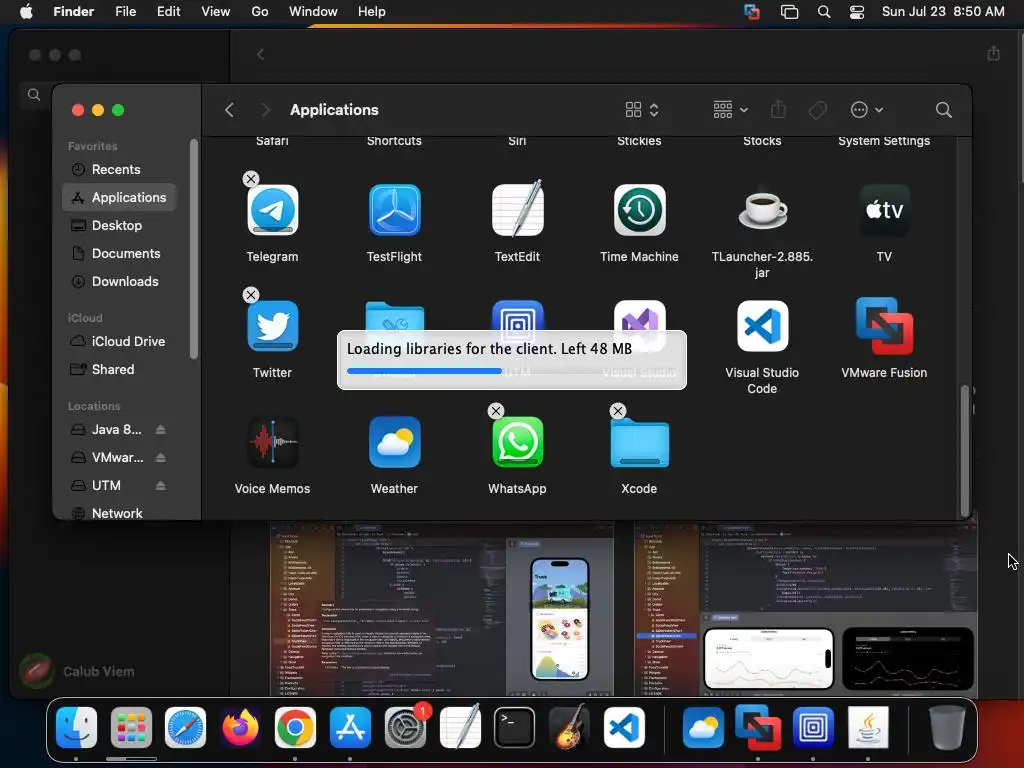The width and height of the screenshot is (1024, 768).
Task: Open Finder from the Dock
Action: (76, 728)
